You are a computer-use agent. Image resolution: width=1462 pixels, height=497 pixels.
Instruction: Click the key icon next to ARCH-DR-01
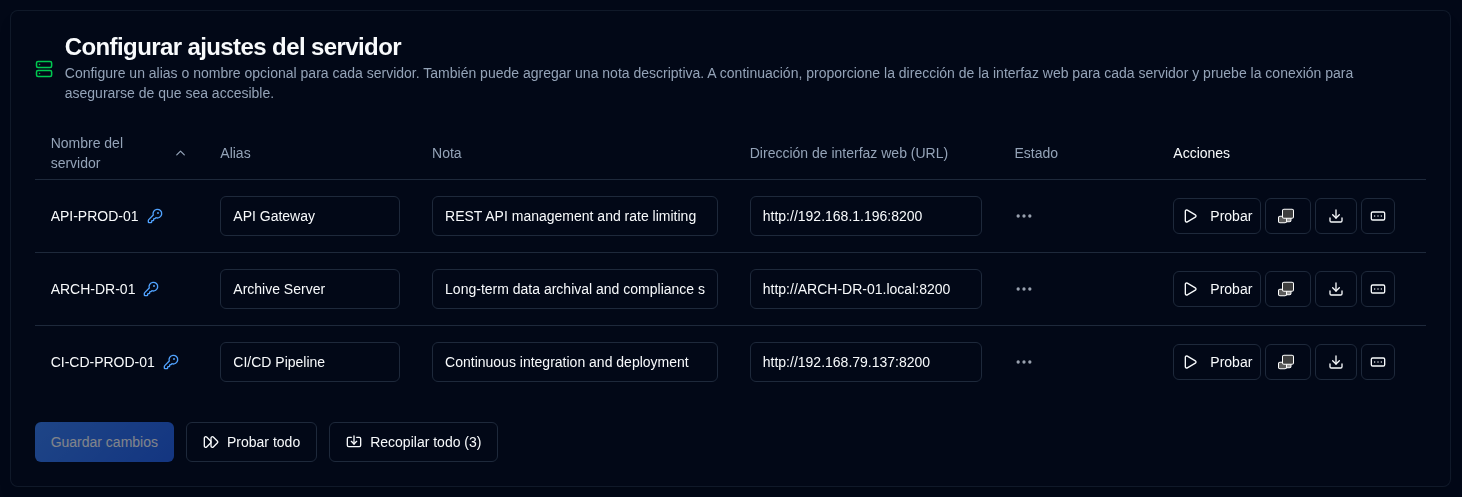pyautogui.click(x=151, y=289)
